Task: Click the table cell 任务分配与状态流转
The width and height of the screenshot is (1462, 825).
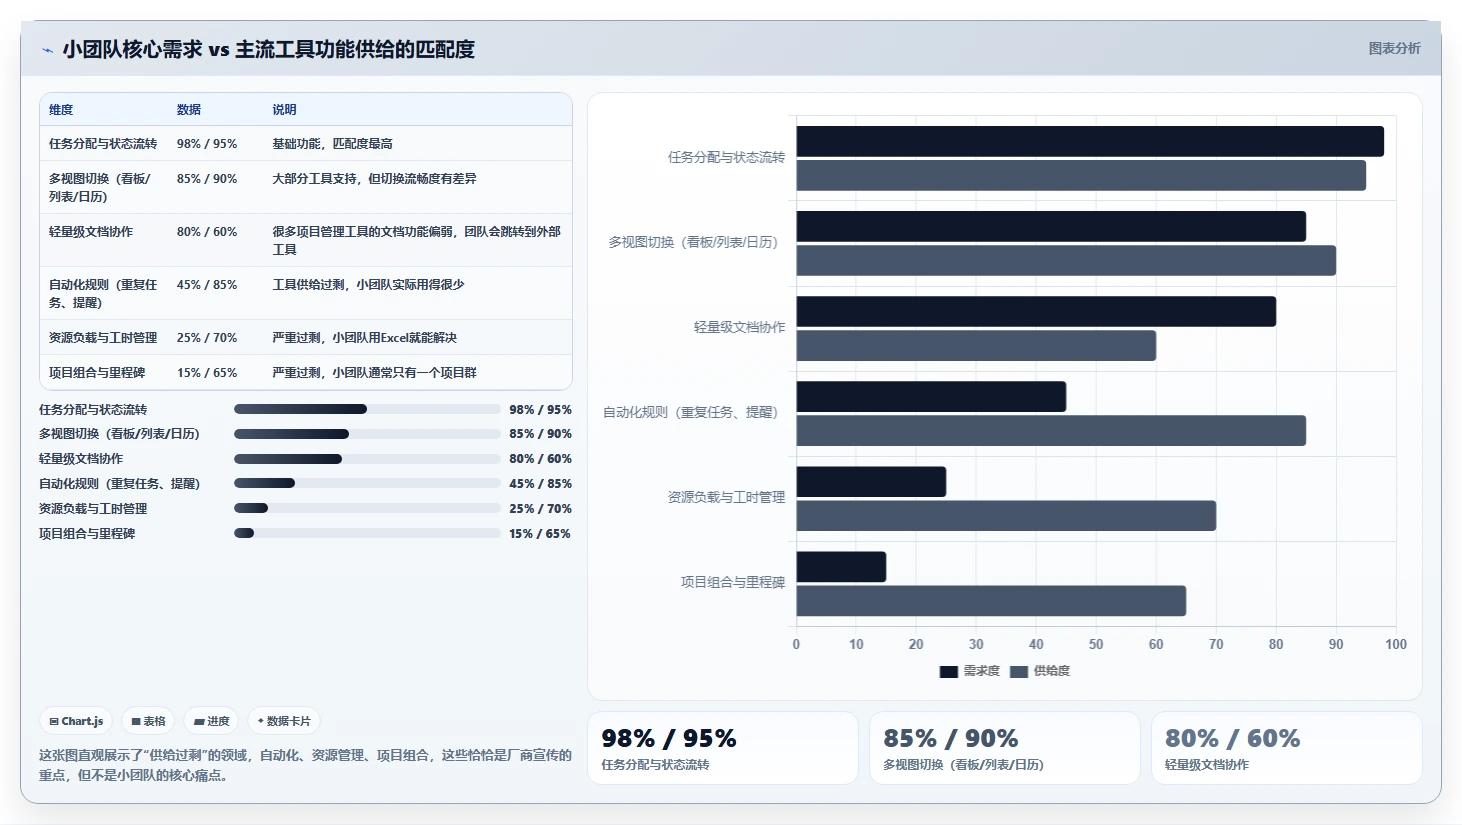Action: 103,144
